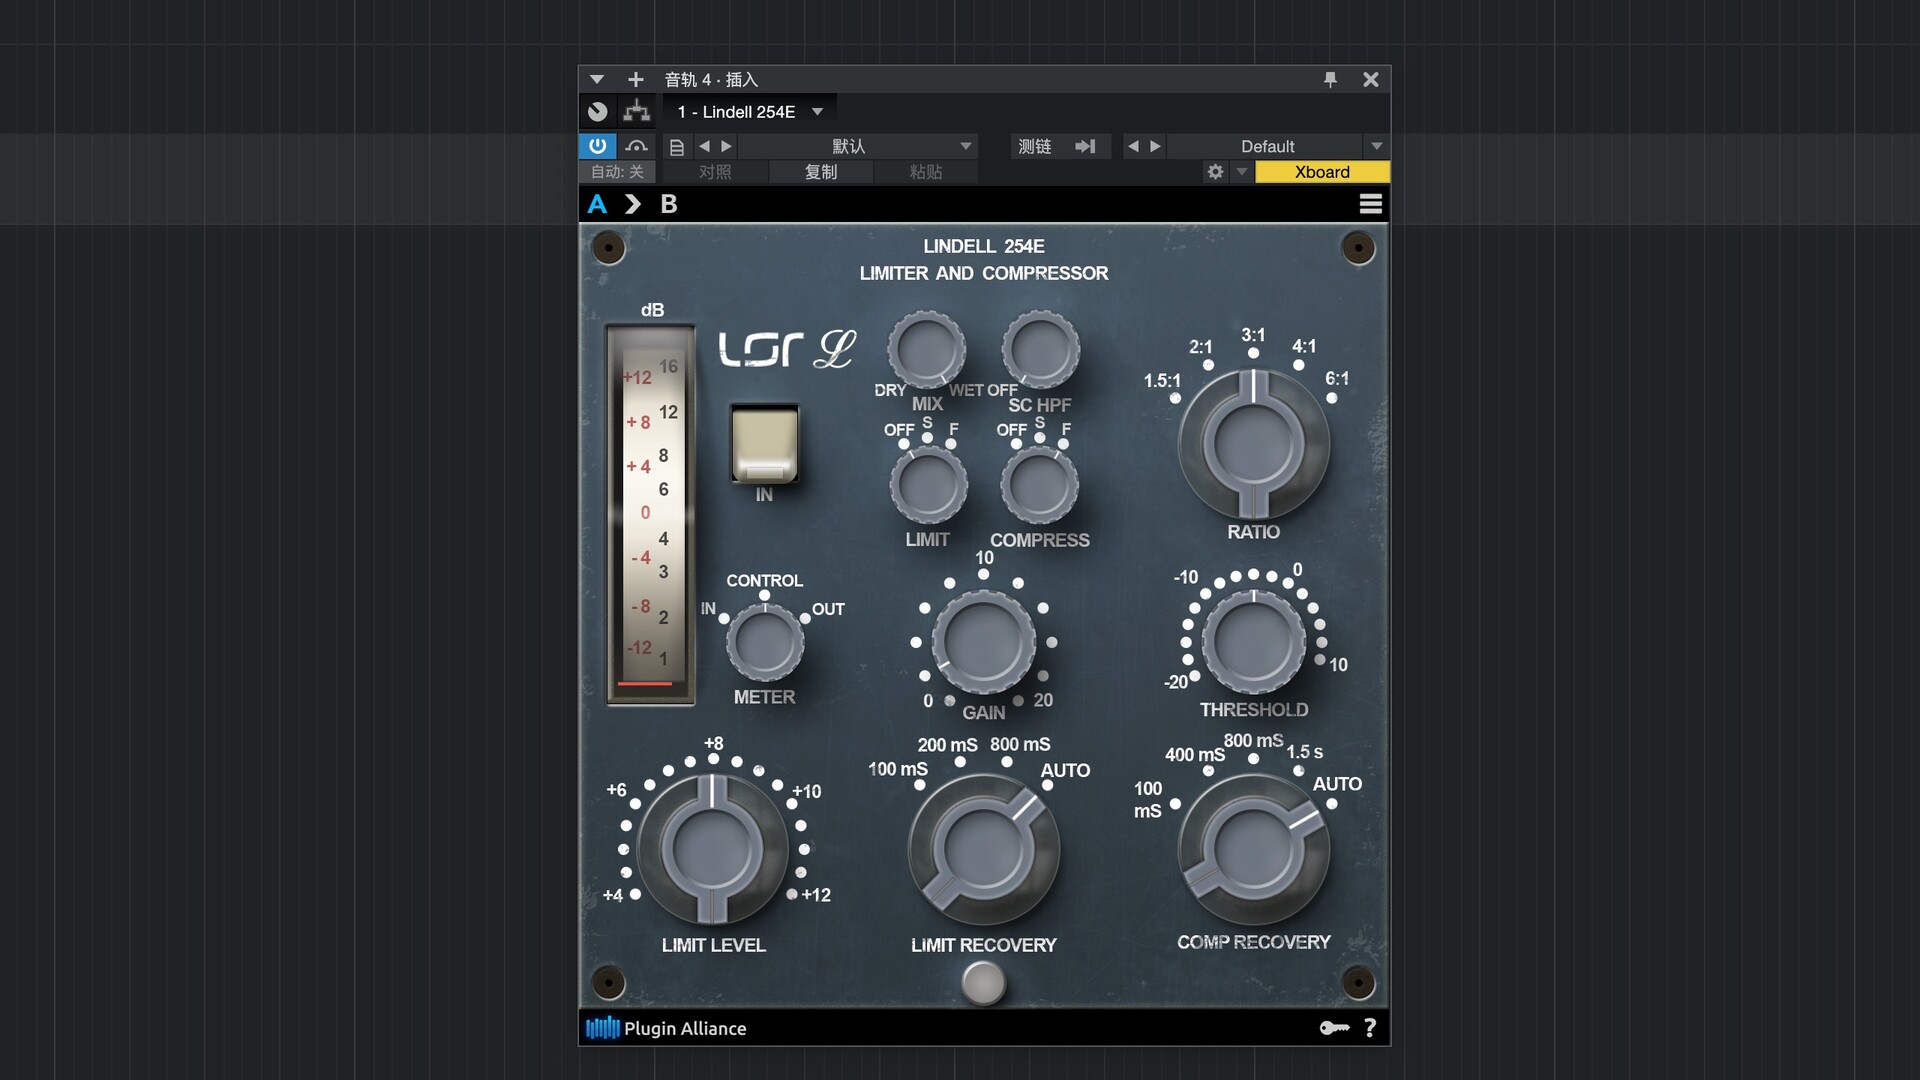Screen dimensions: 1920x1080
Task: Select settings bank B
Action: (669, 204)
